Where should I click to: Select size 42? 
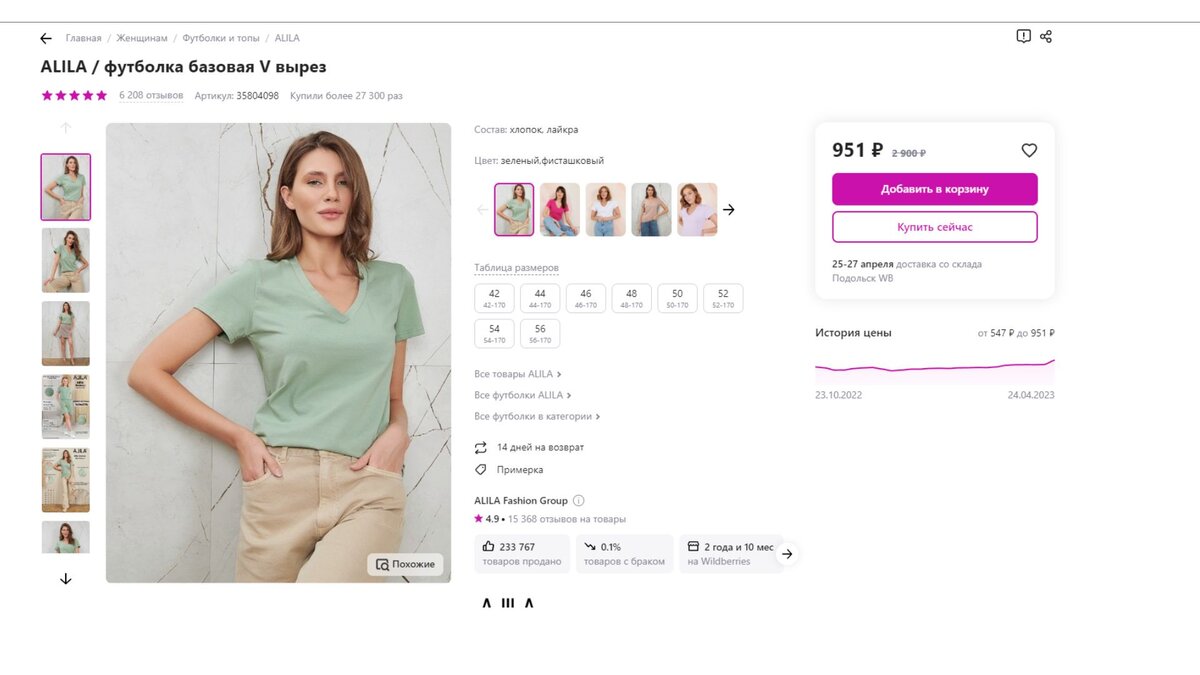pyautogui.click(x=494, y=298)
